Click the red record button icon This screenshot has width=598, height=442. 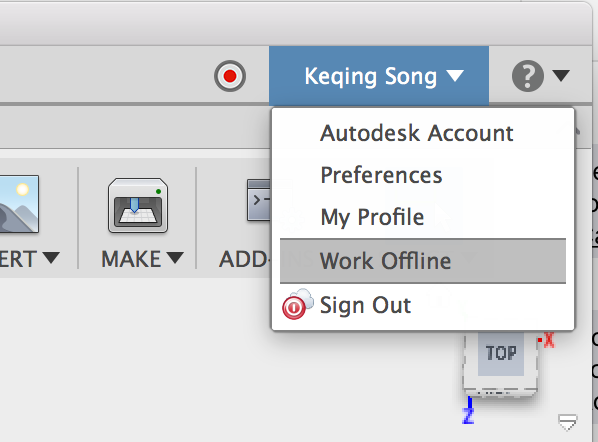click(230, 76)
